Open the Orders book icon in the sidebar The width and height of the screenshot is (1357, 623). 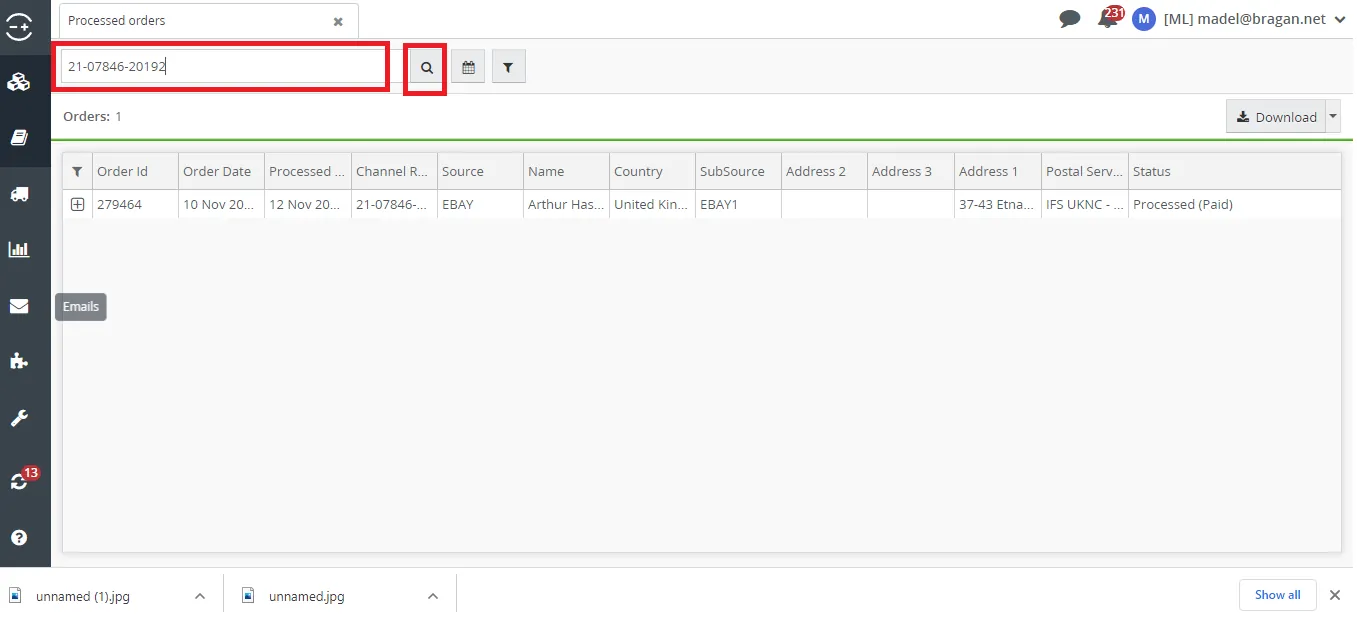tap(19, 138)
